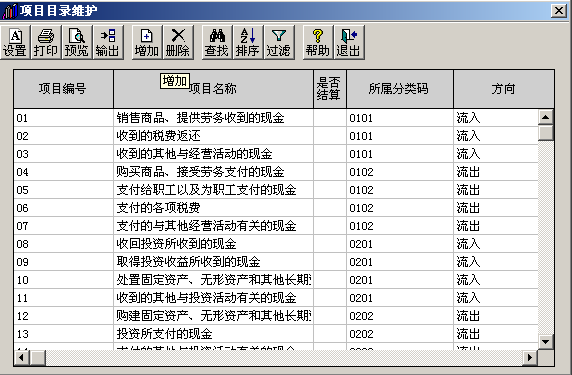Open the 过滤 (Filter) funnel icon
The width and height of the screenshot is (572, 375).
pyautogui.click(x=279, y=42)
